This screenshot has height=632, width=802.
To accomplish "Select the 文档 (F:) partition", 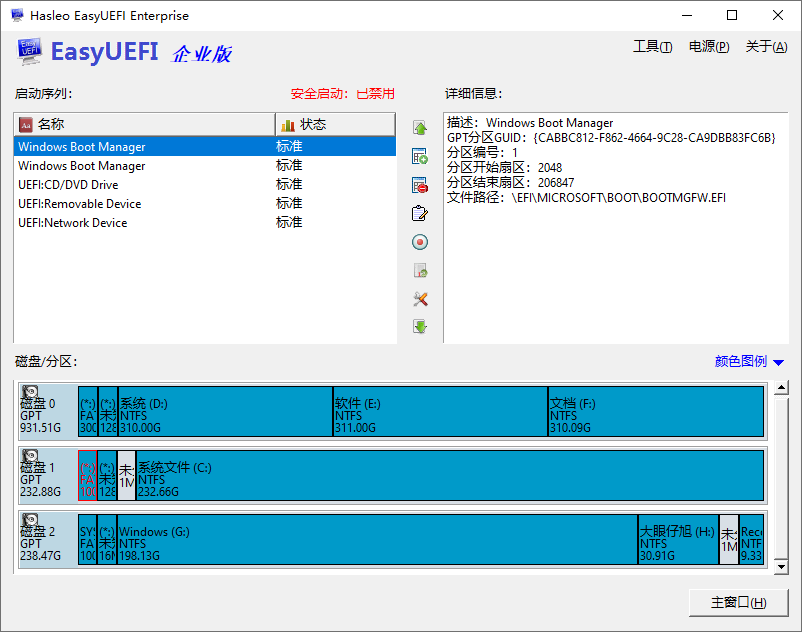I will [x=656, y=412].
